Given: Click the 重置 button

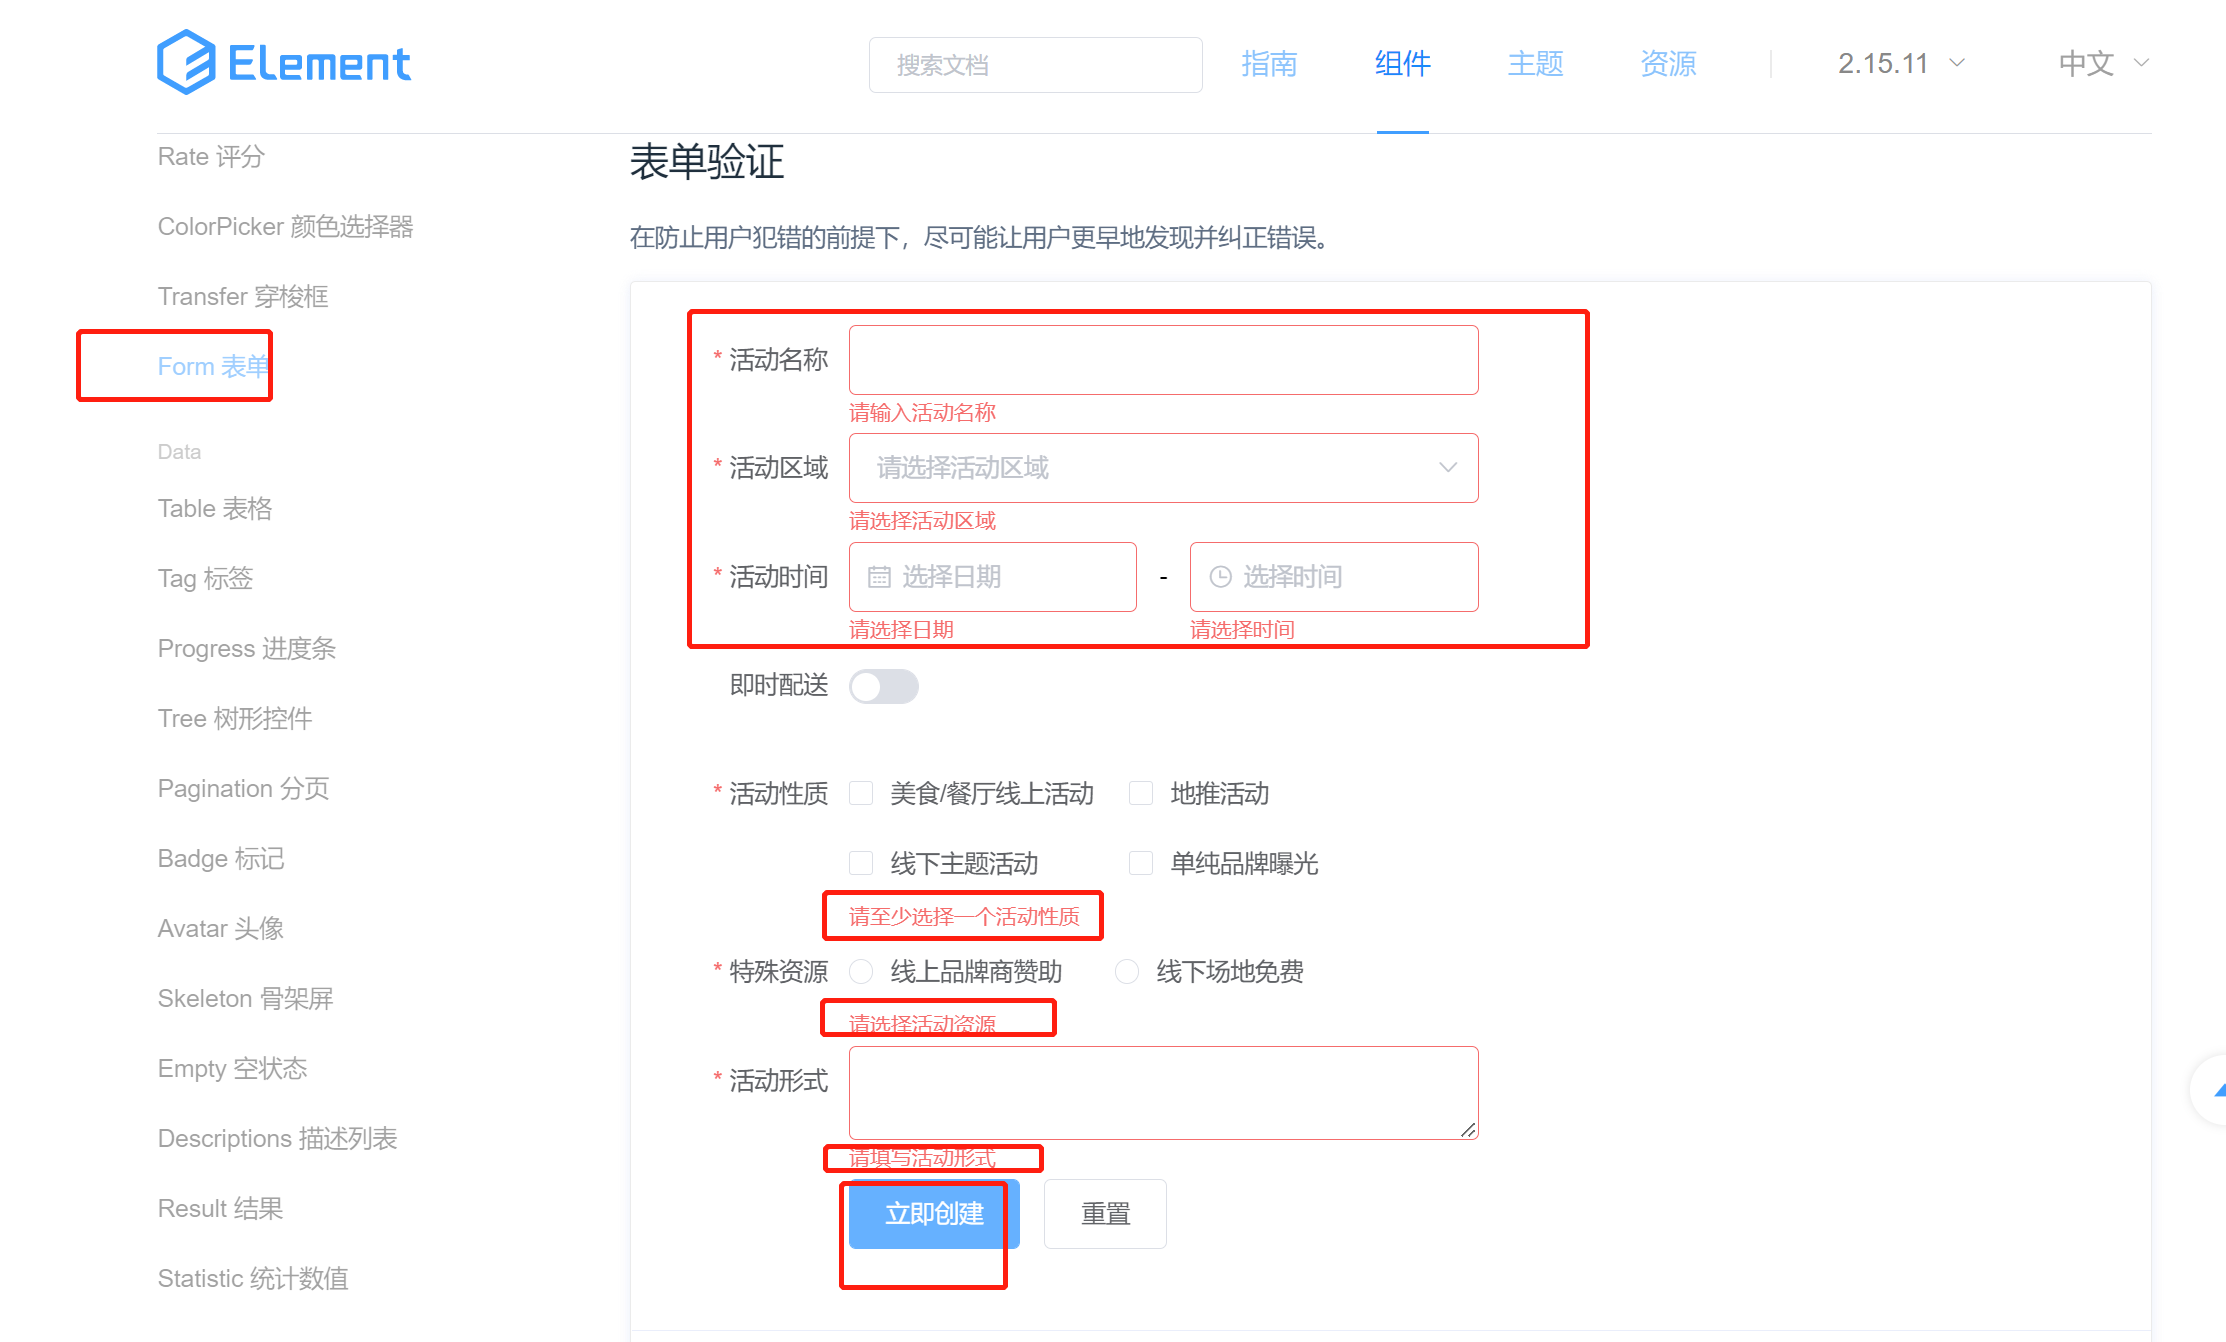Looking at the screenshot, I should click(1105, 1213).
